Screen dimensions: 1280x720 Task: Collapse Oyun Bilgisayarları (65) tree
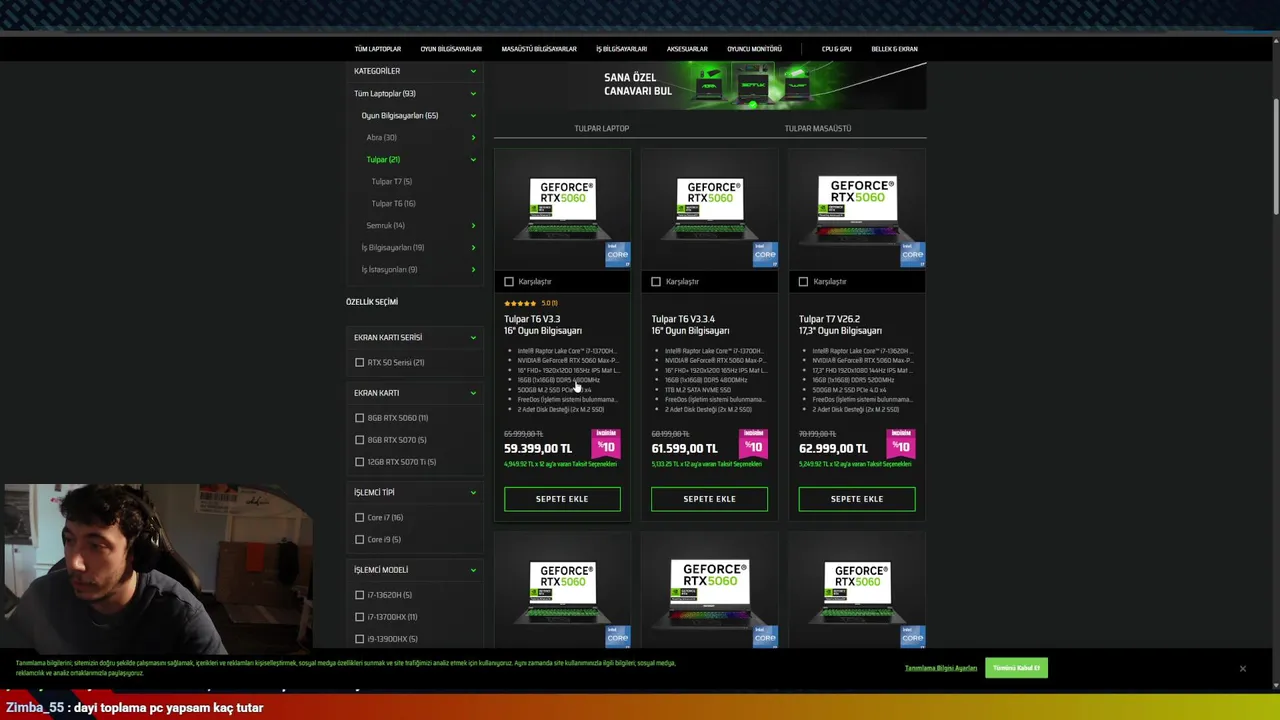coord(473,115)
